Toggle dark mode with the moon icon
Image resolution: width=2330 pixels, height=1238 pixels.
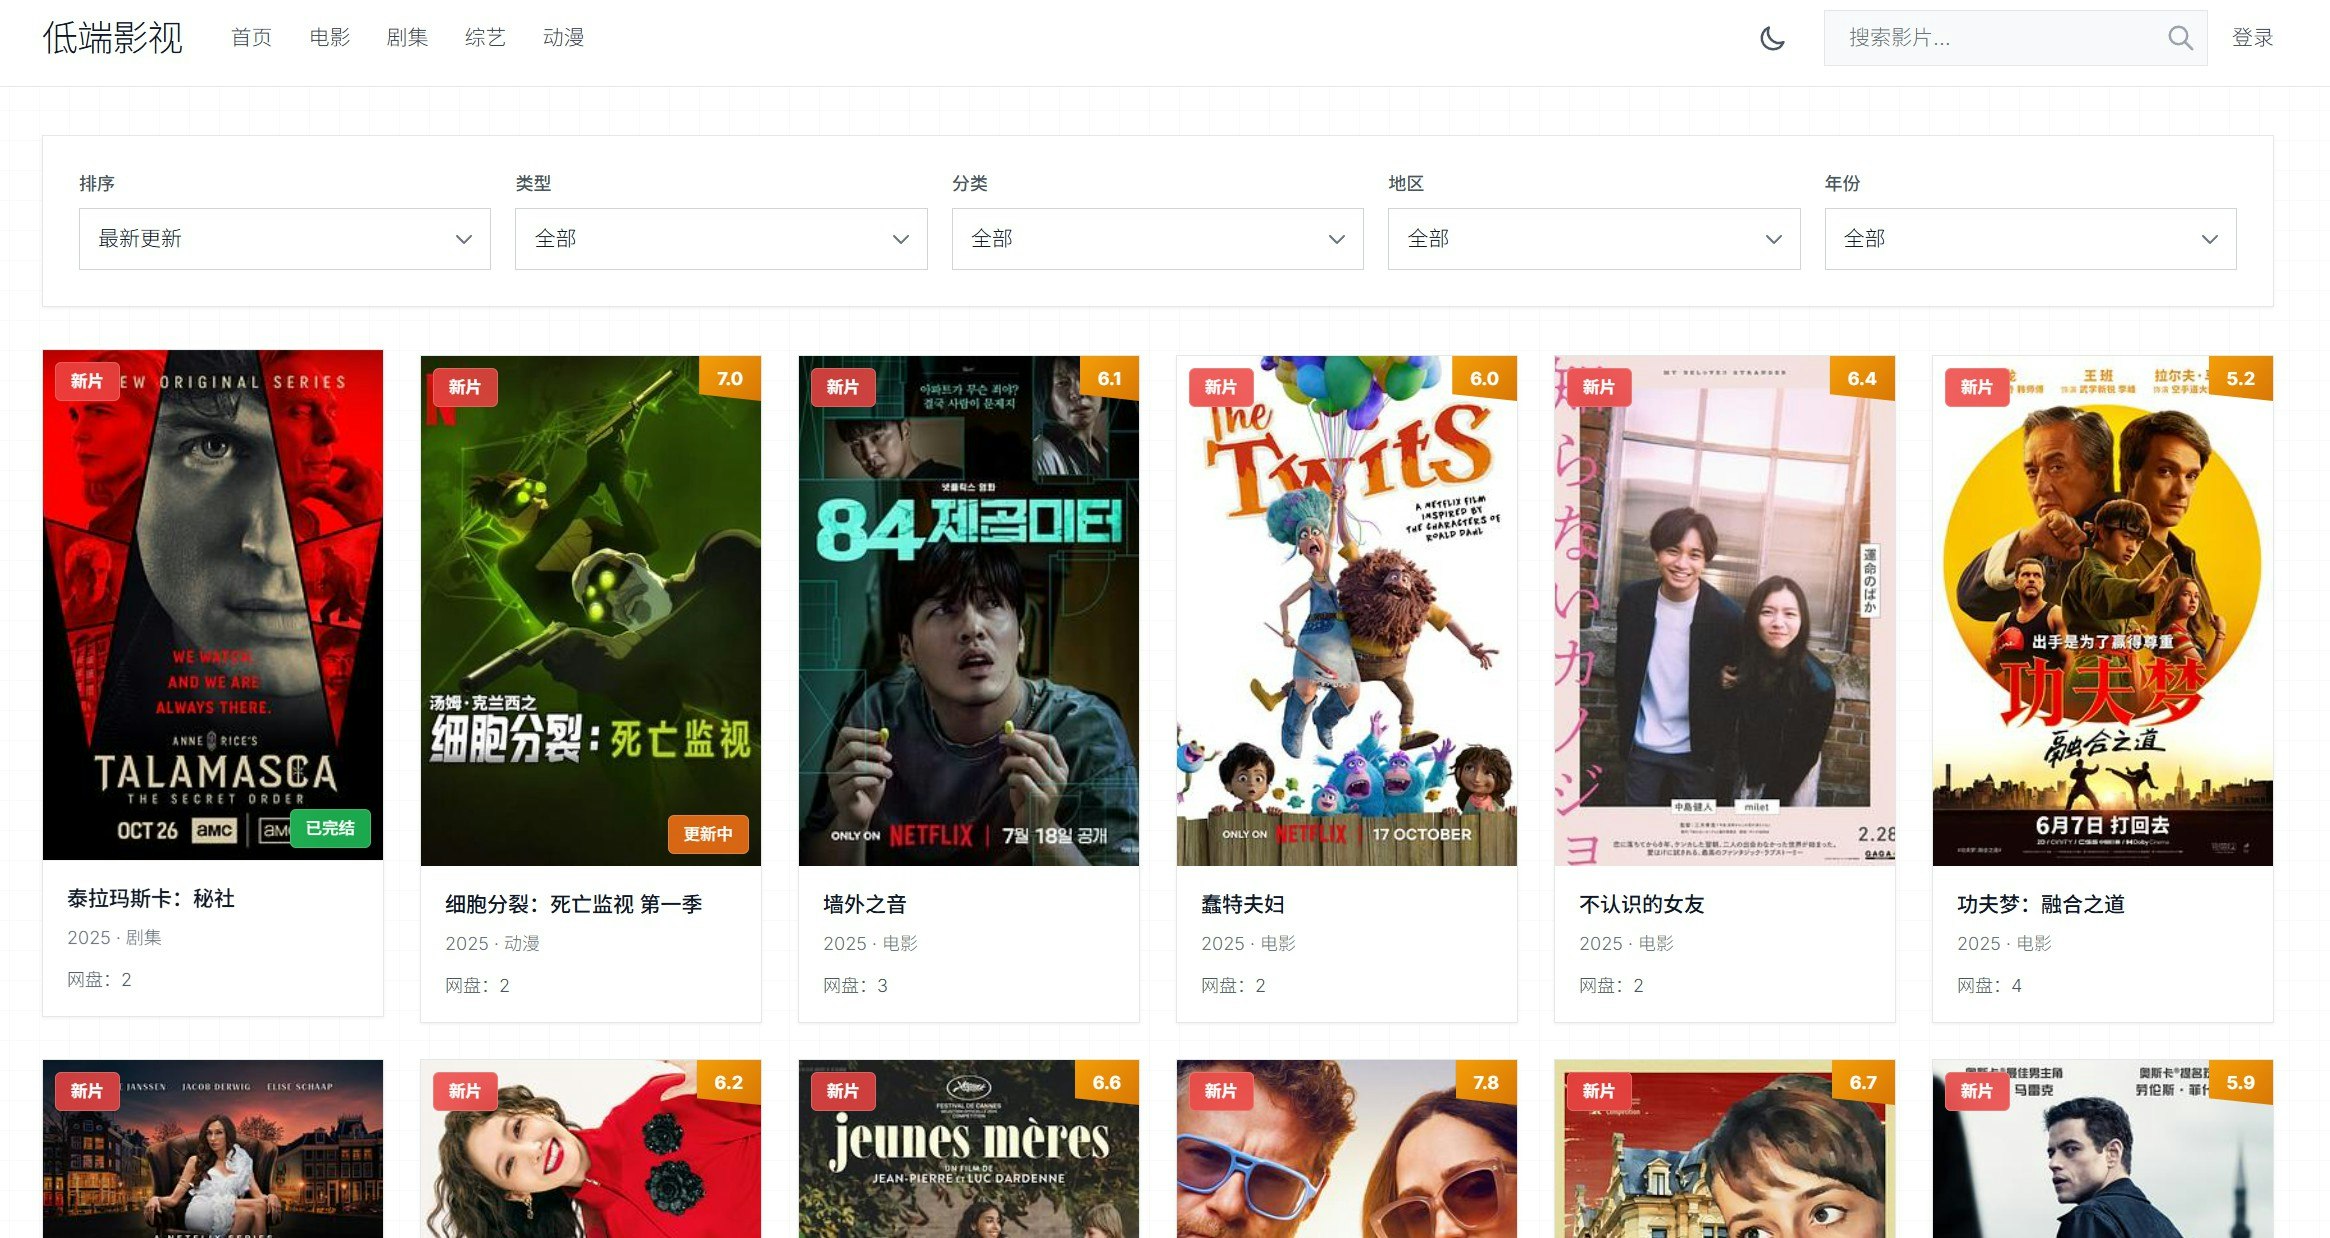click(1771, 38)
